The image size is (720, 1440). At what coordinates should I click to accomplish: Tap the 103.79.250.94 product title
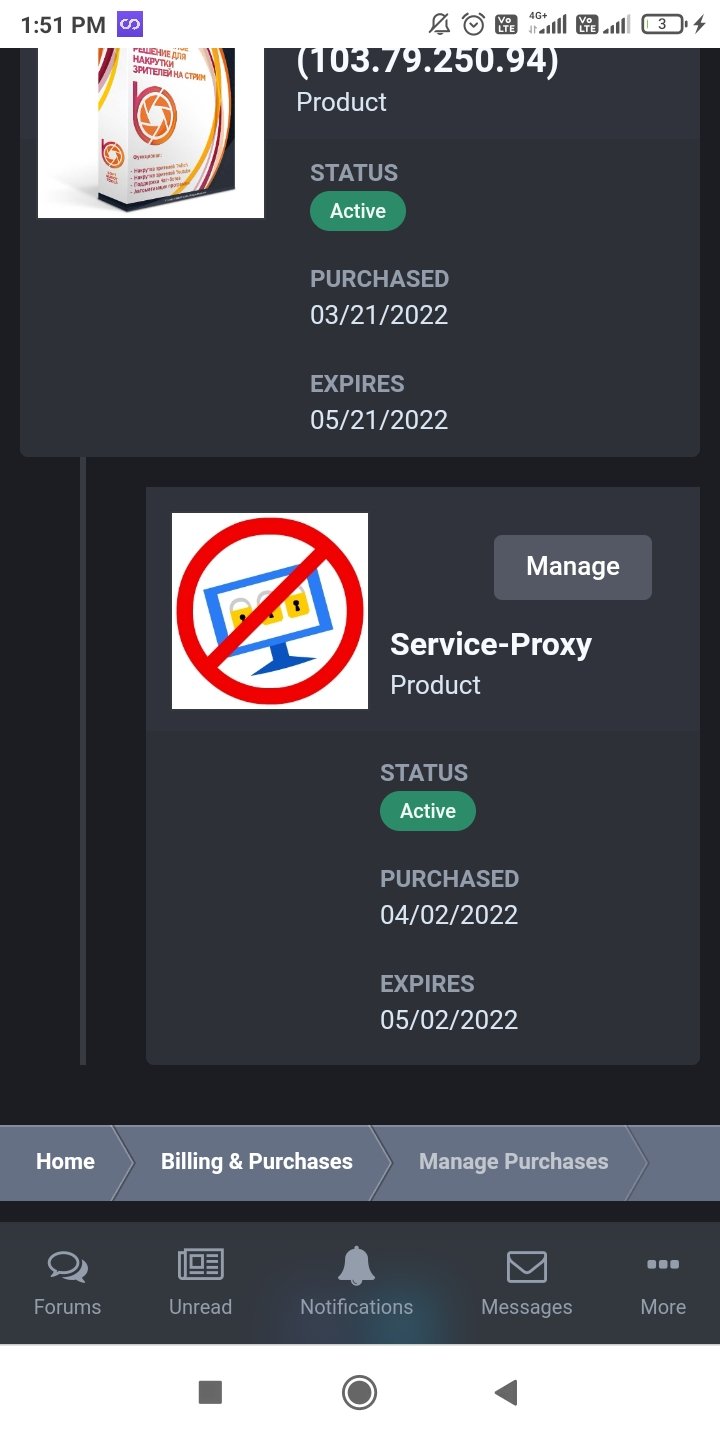pos(427,62)
